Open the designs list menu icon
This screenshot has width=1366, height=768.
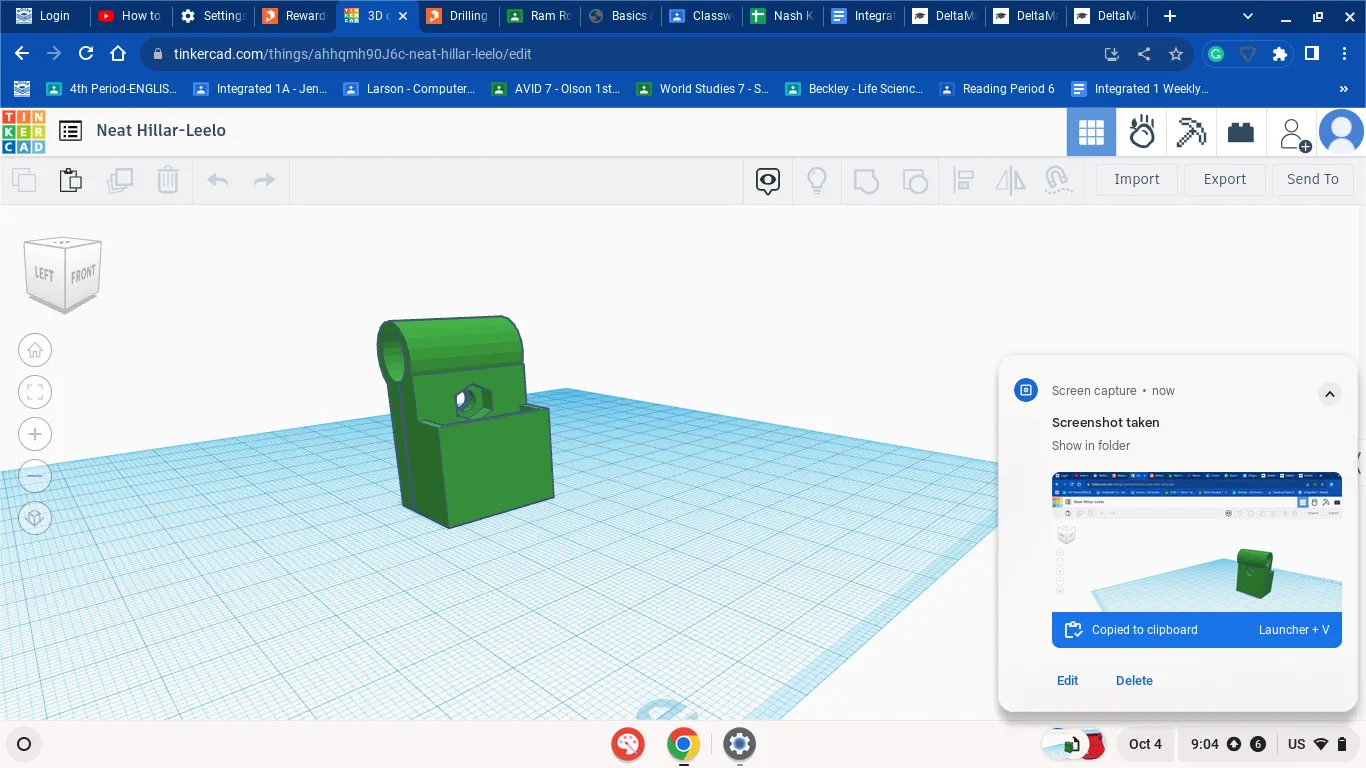(x=70, y=131)
